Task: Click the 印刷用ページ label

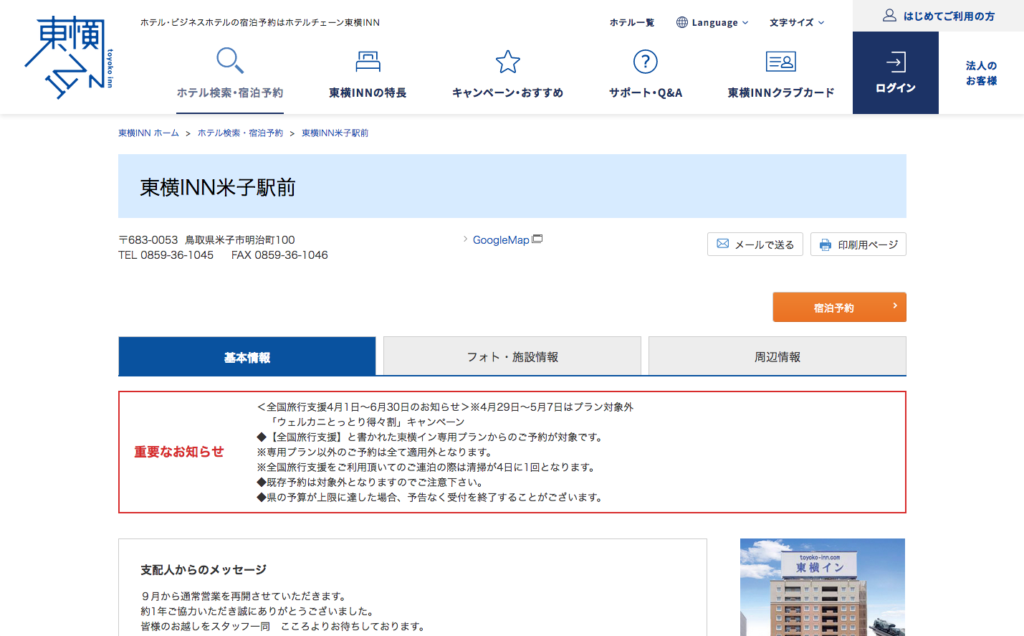Action: 868,245
